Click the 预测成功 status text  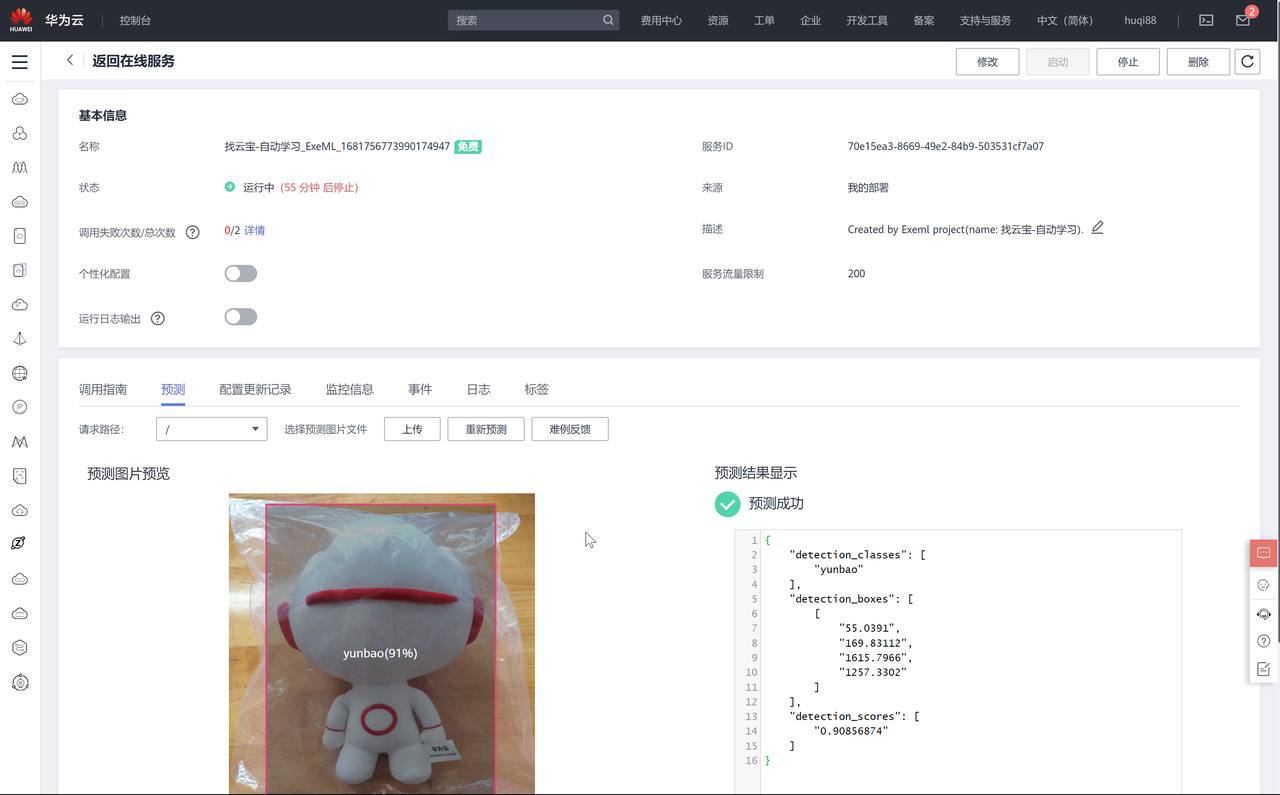[776, 504]
